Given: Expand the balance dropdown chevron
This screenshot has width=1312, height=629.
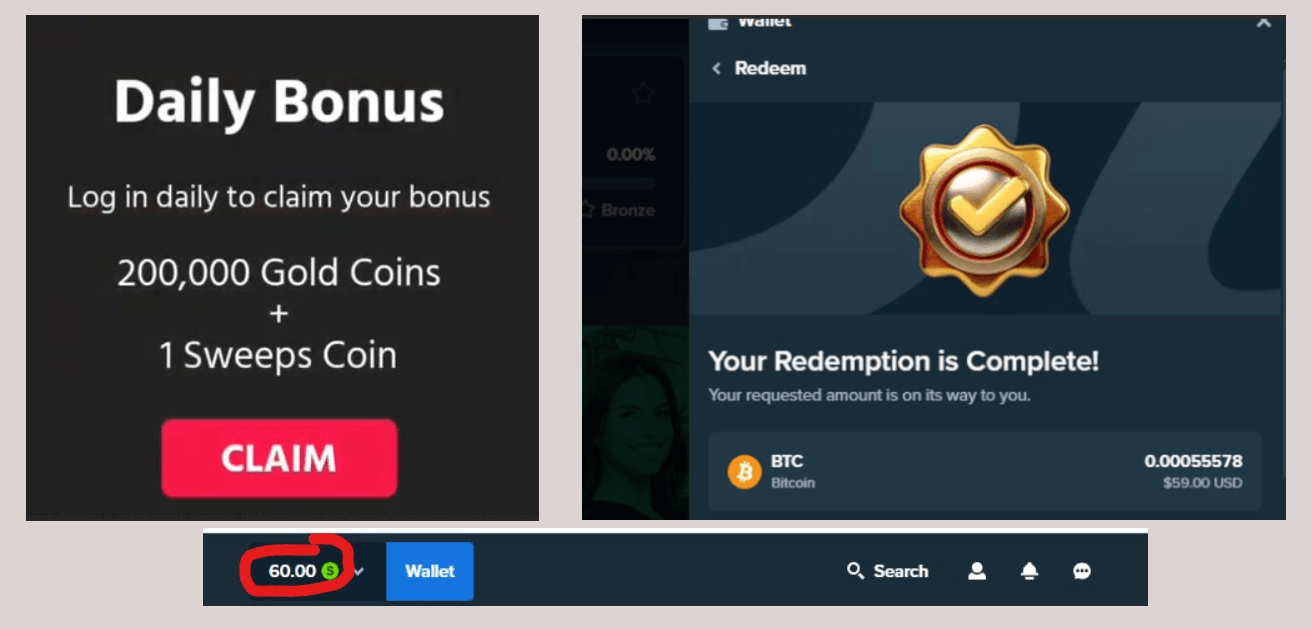Looking at the screenshot, I should click(359, 572).
